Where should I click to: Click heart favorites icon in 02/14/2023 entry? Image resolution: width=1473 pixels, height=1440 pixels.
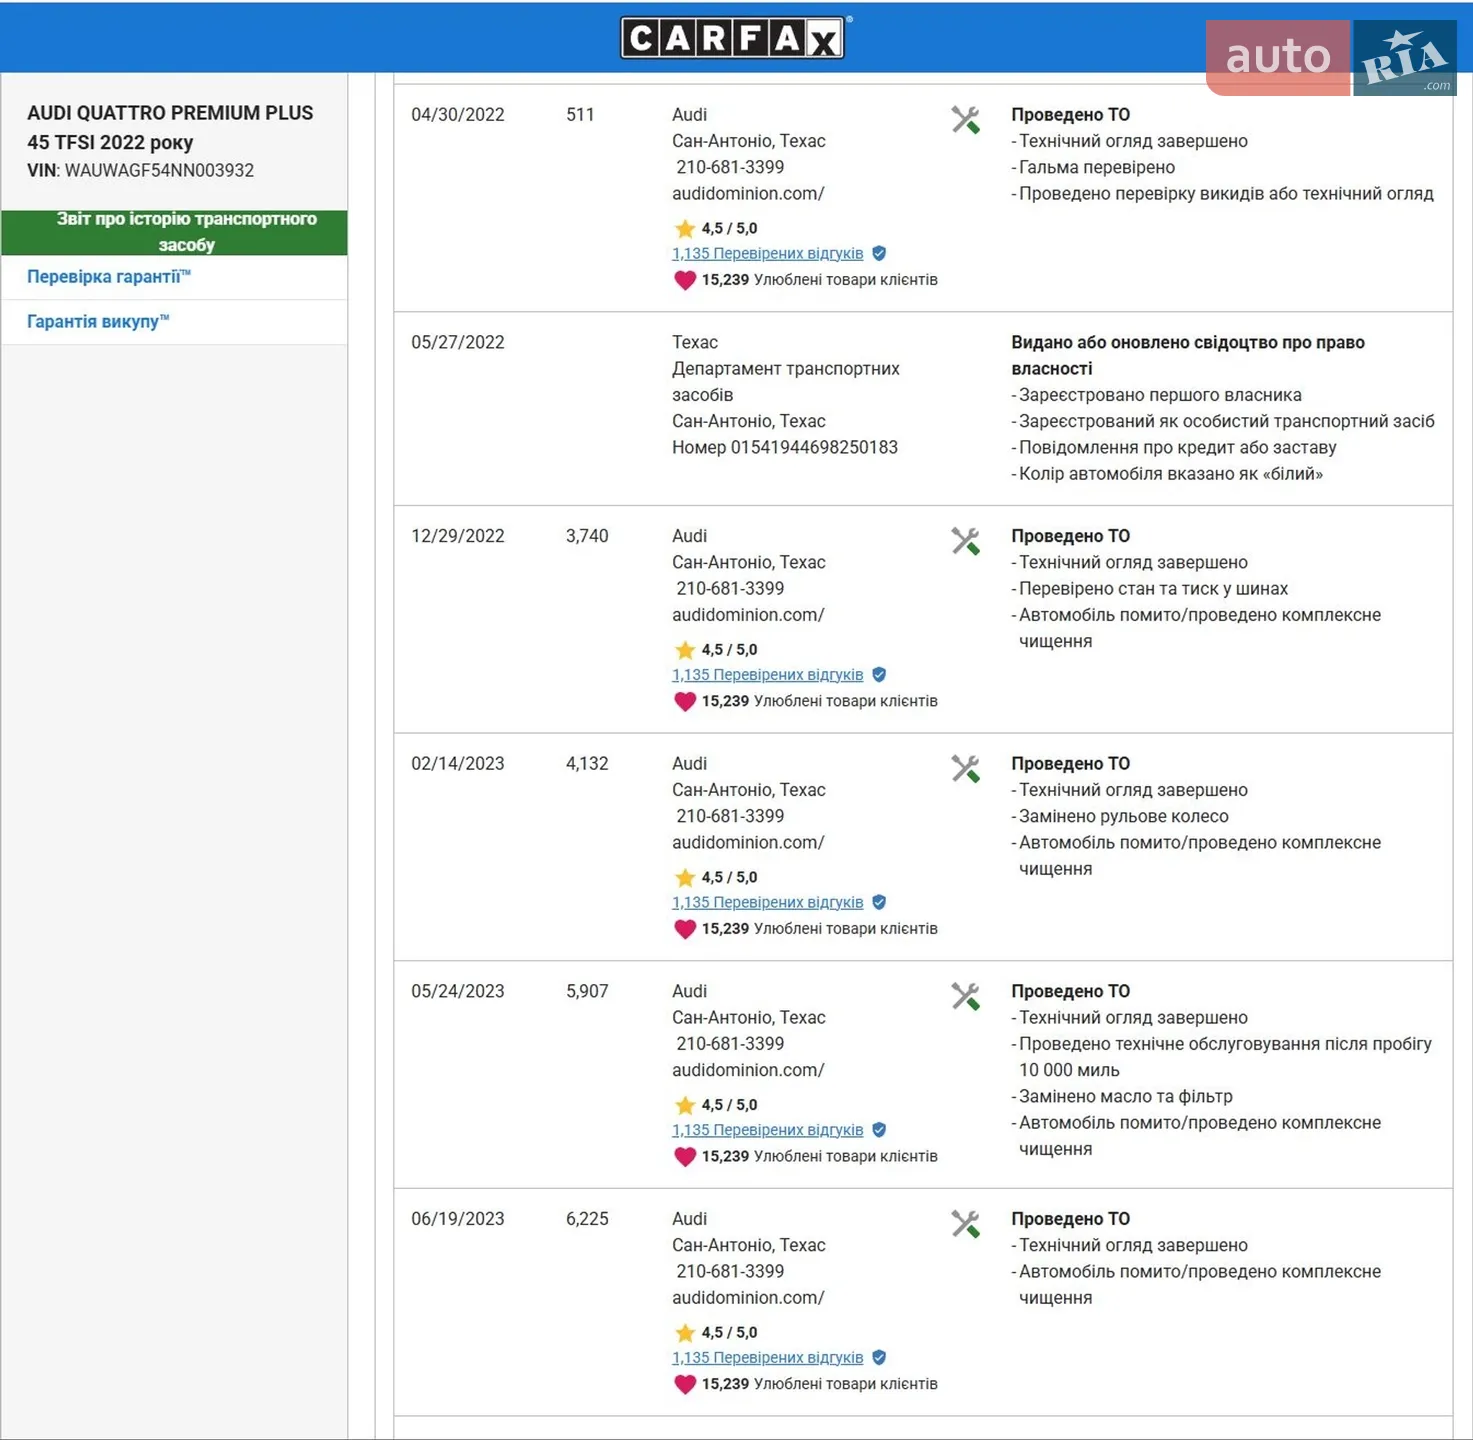(685, 929)
